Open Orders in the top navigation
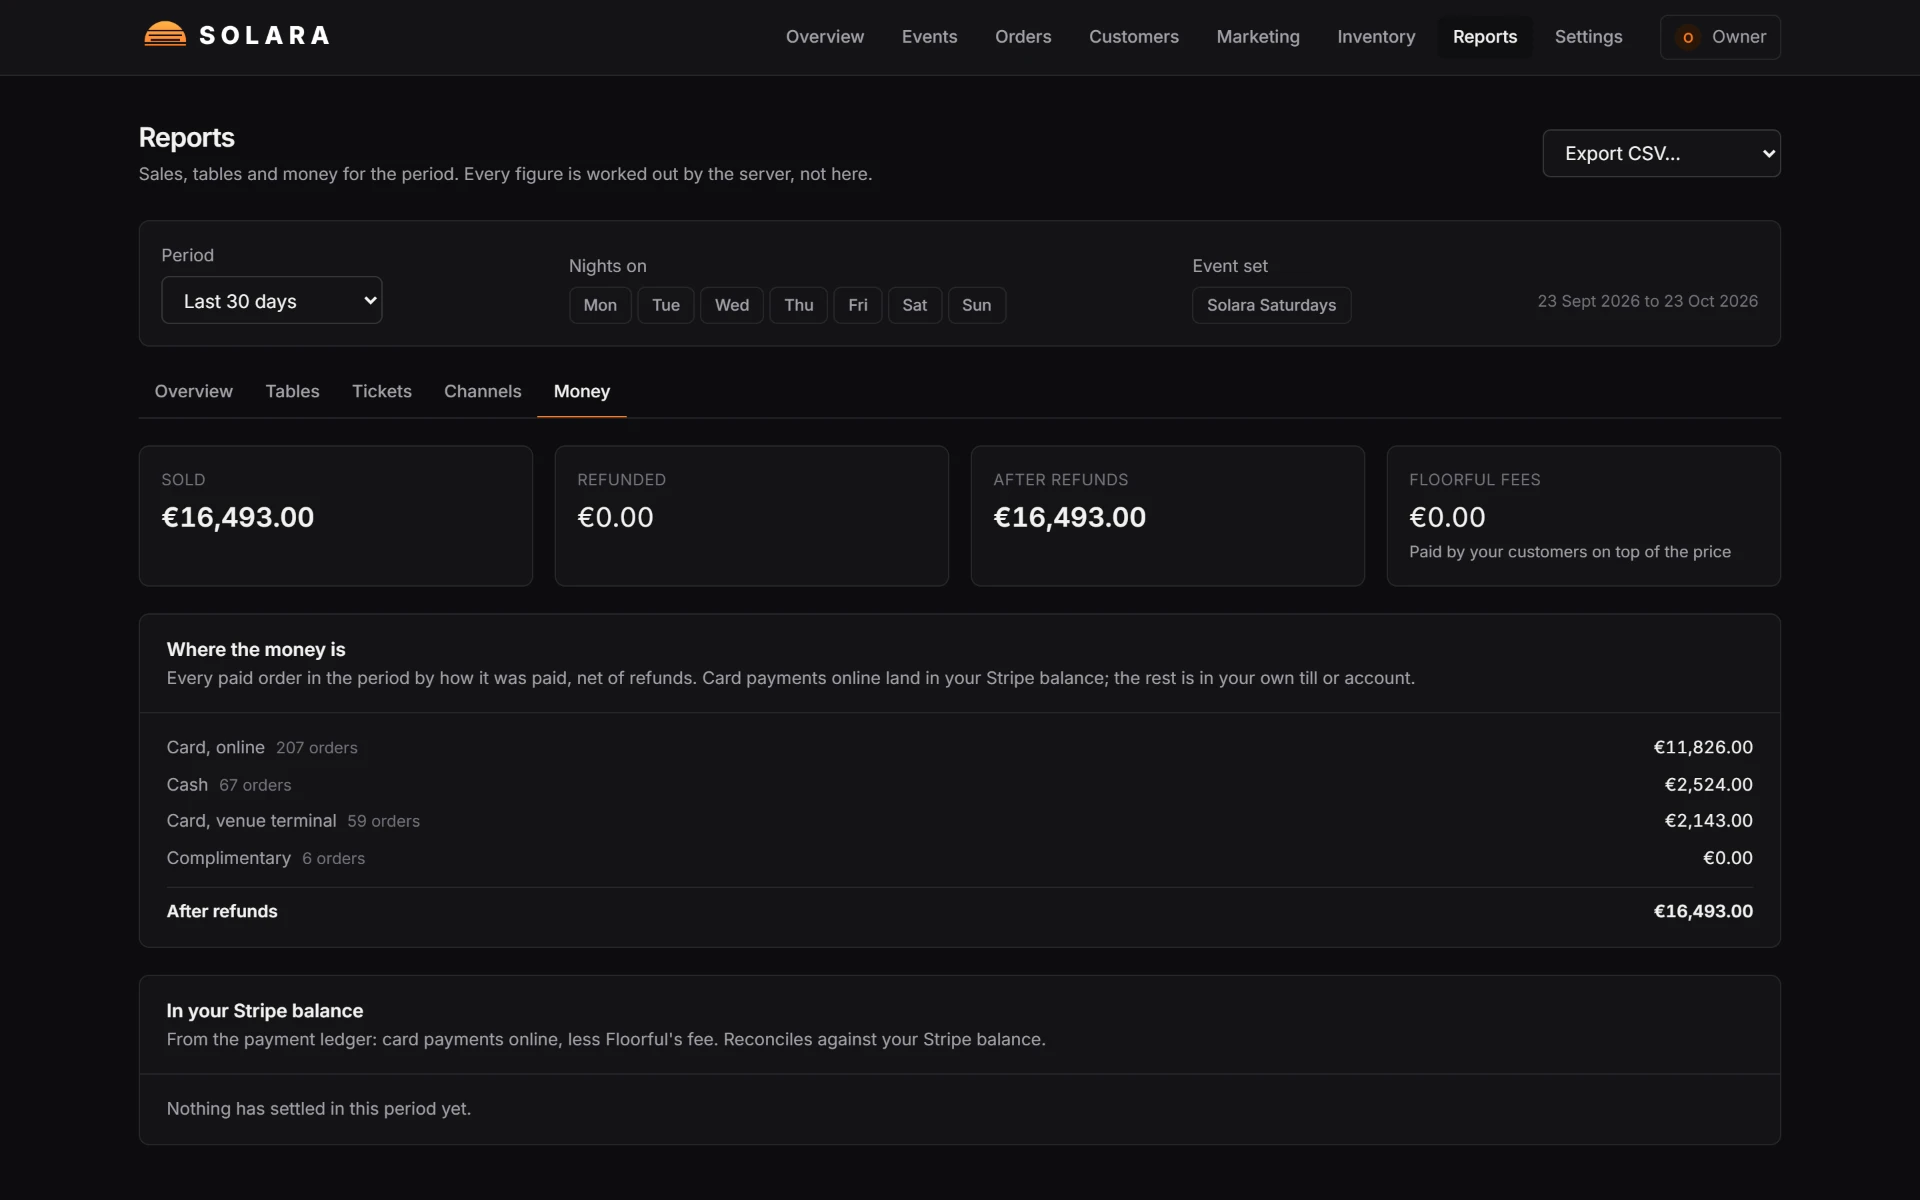Viewport: 1920px width, 1200px height. coord(1023,37)
